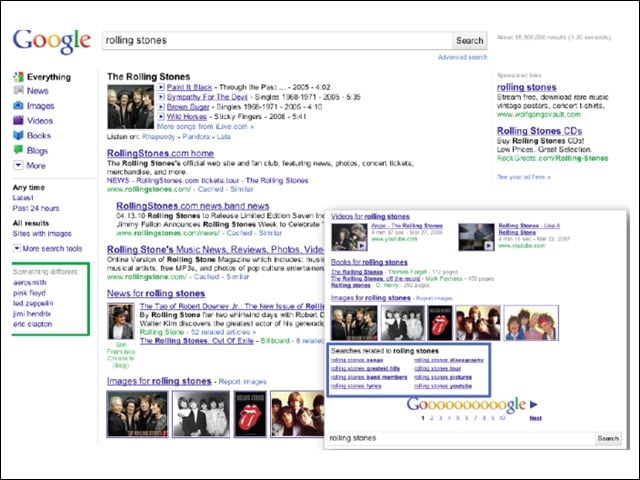Click the top rolling stones search field
640x480 pixels.
pyautogui.click(x=277, y=40)
